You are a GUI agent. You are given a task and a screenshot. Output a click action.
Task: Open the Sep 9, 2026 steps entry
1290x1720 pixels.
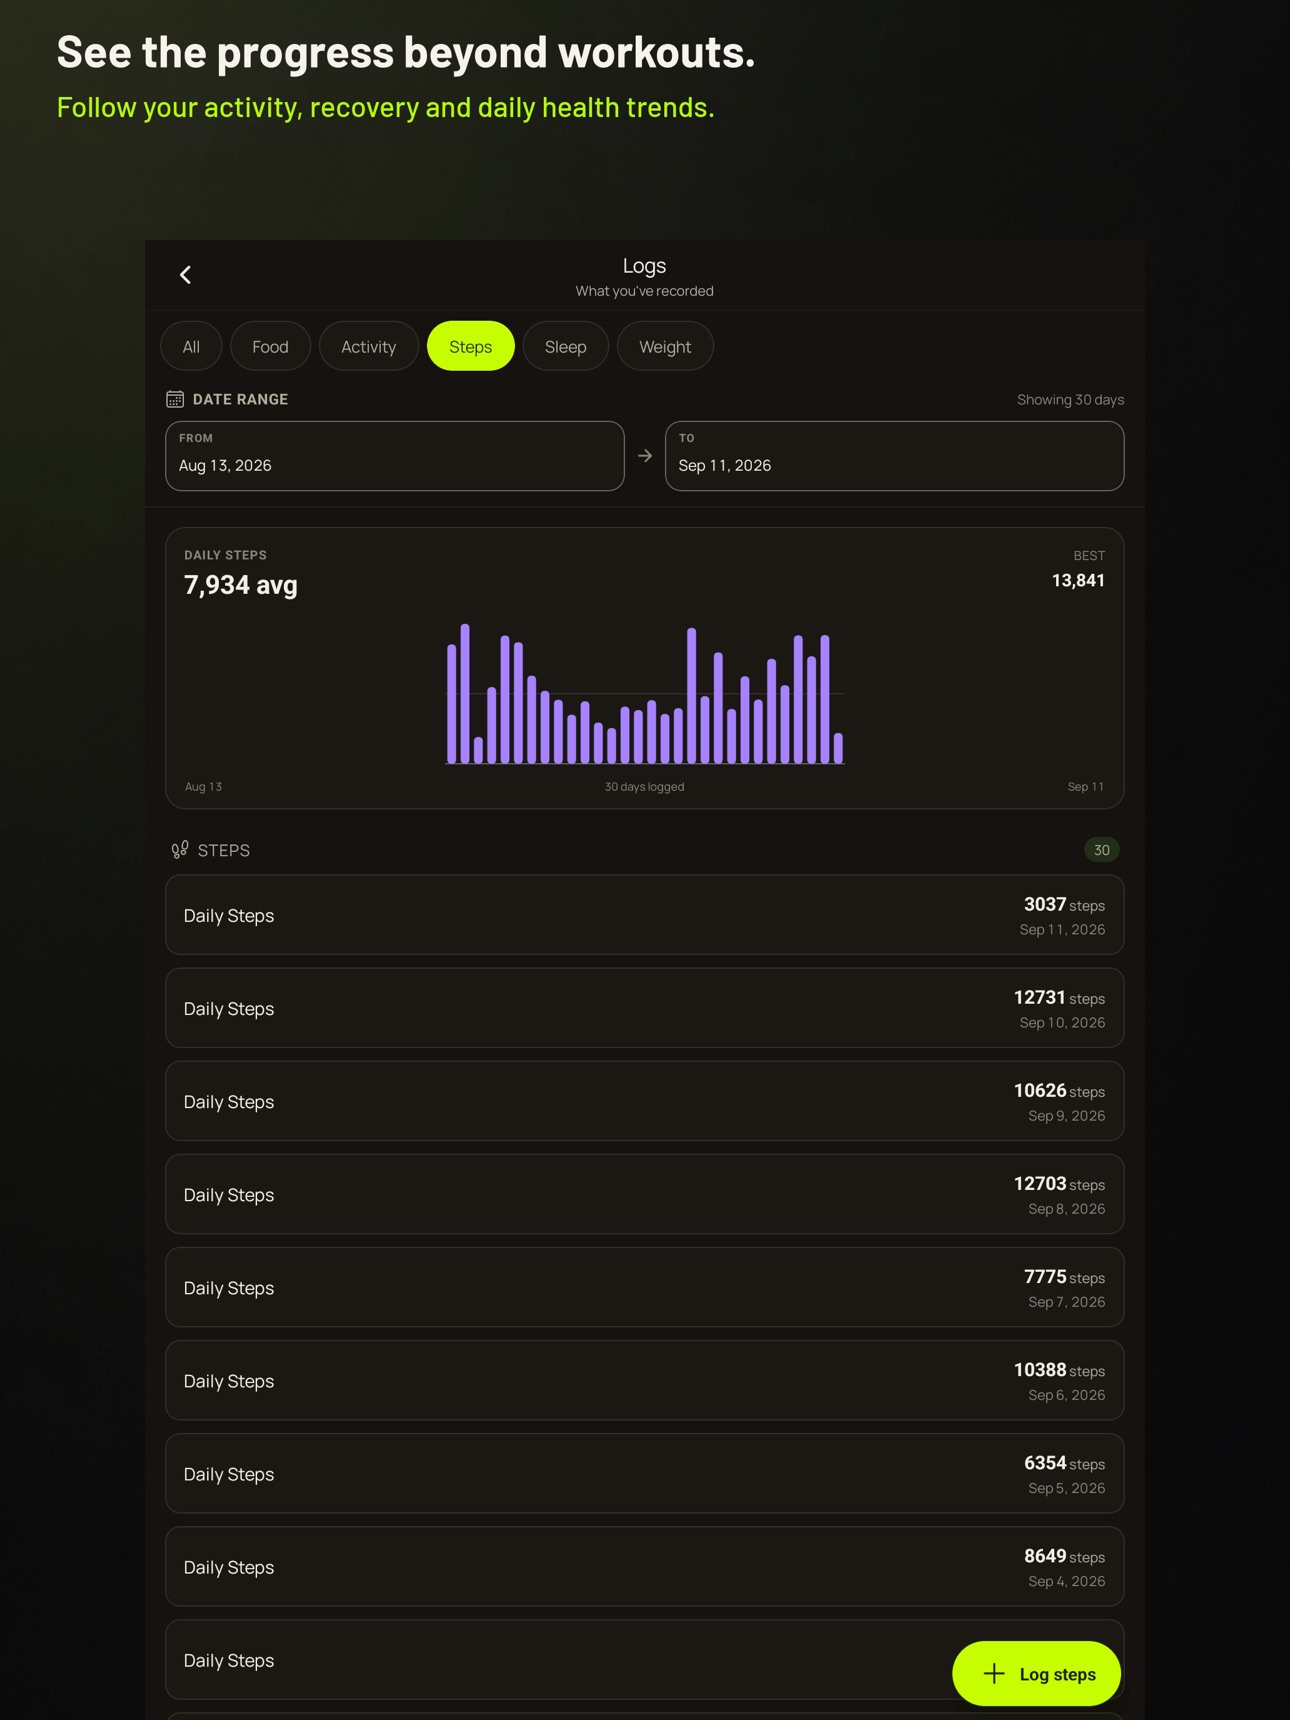point(645,1101)
